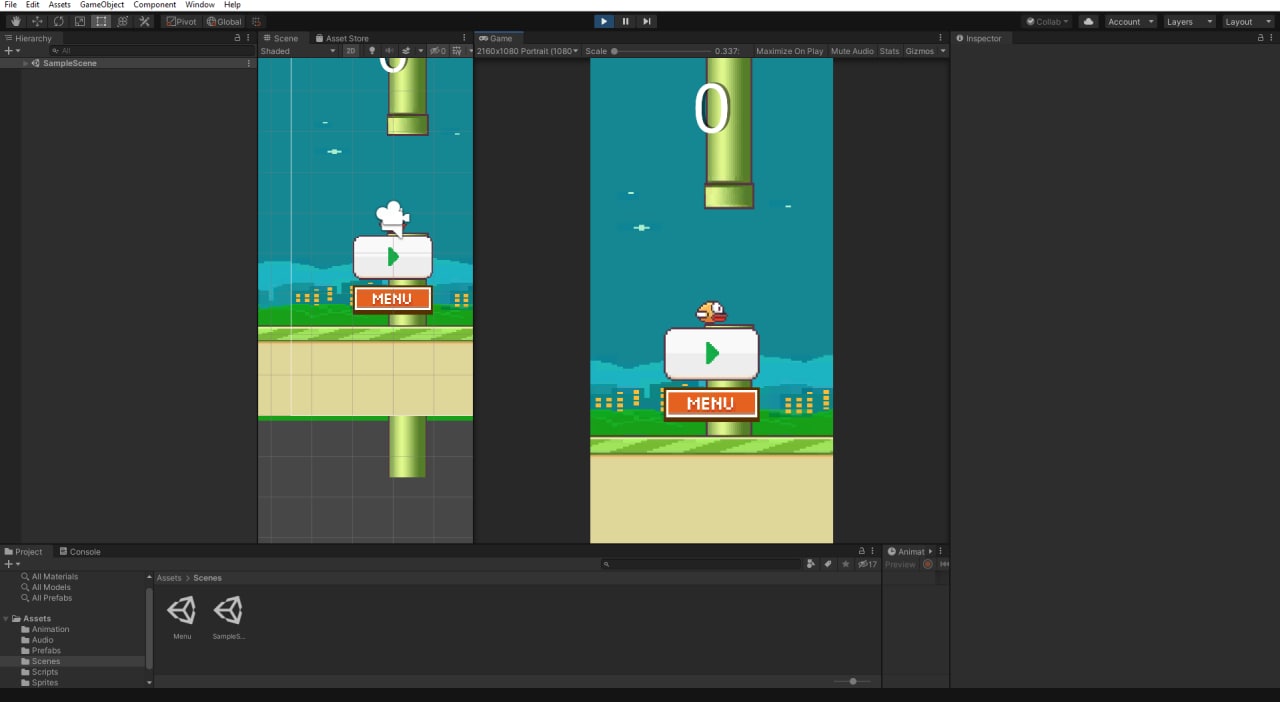Toggle Scene view audio
Image resolution: width=1280 pixels, height=702 pixels.
coord(389,51)
